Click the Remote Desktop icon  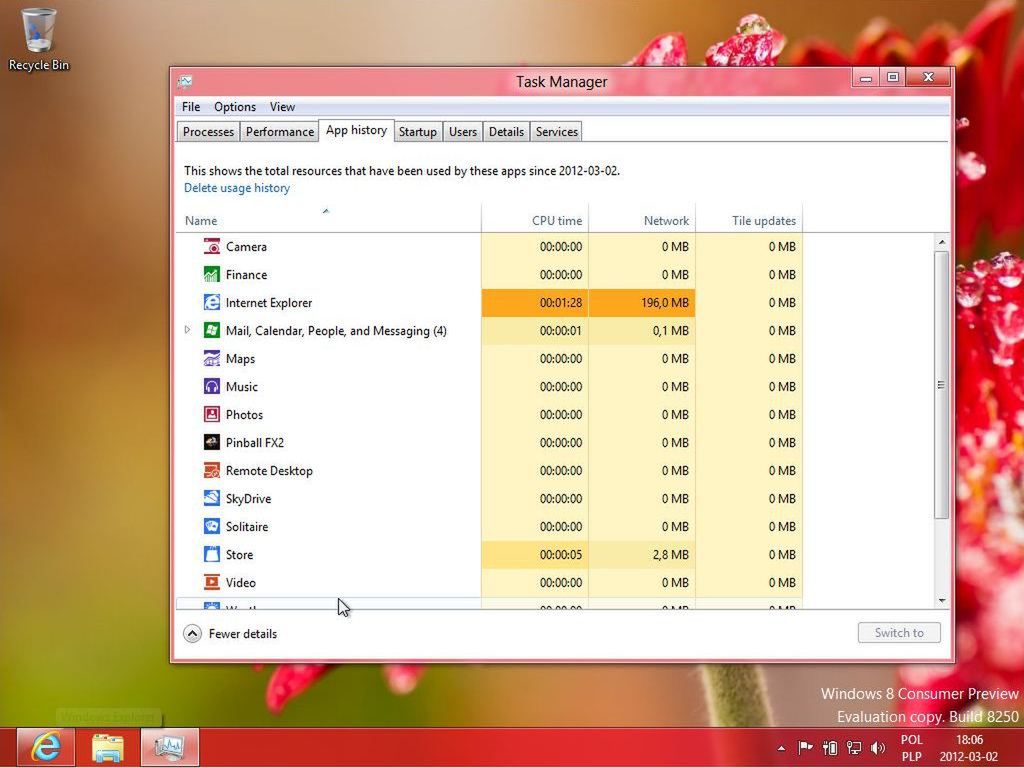pyautogui.click(x=212, y=470)
